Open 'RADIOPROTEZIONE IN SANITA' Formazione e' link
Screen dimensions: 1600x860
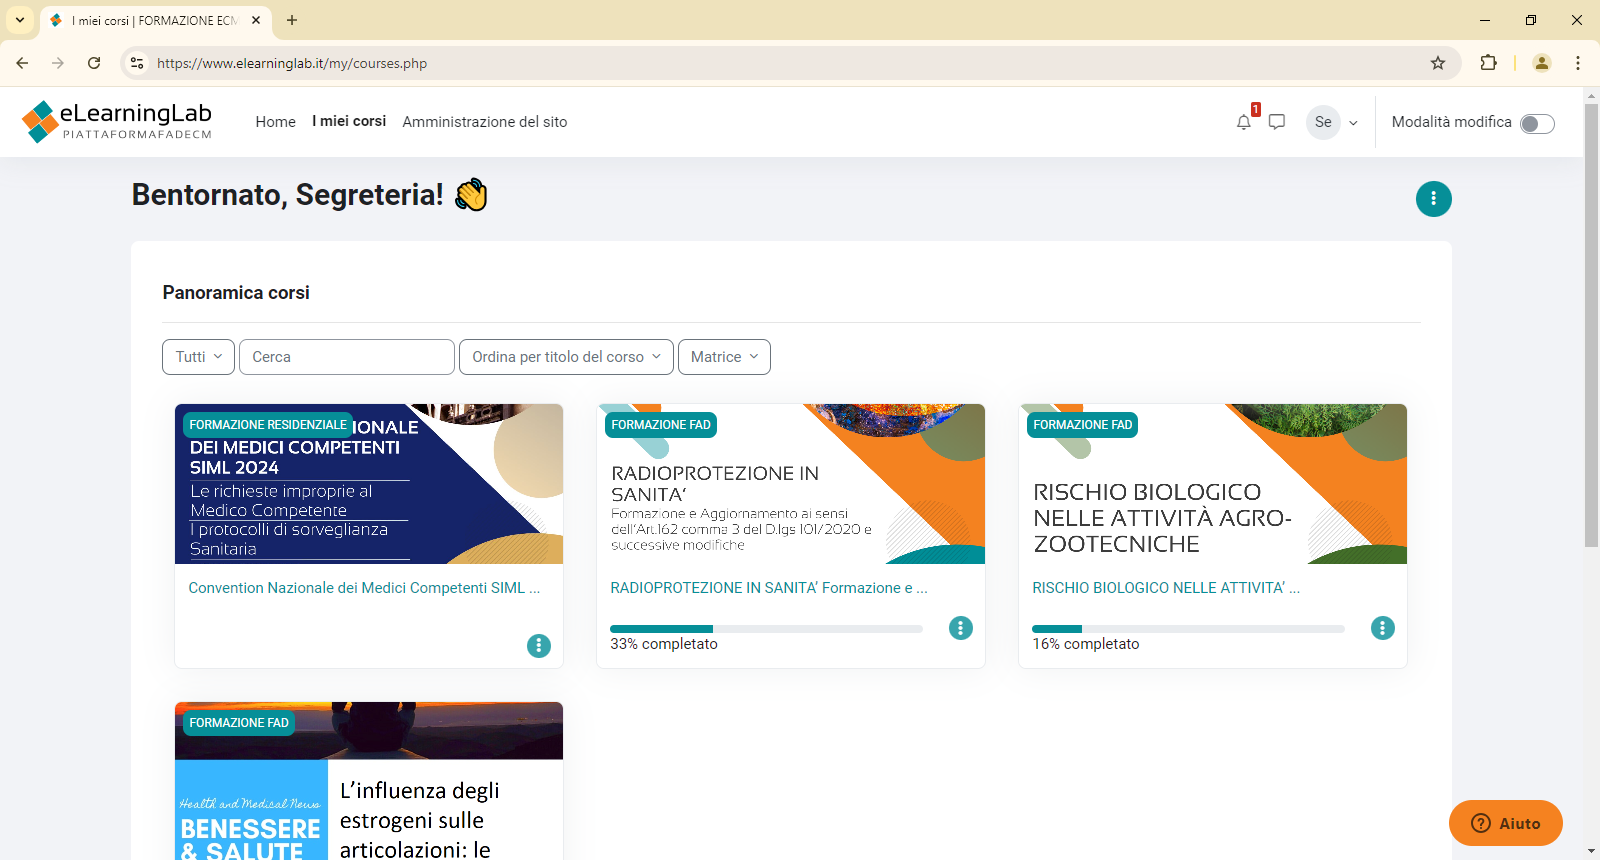point(769,588)
